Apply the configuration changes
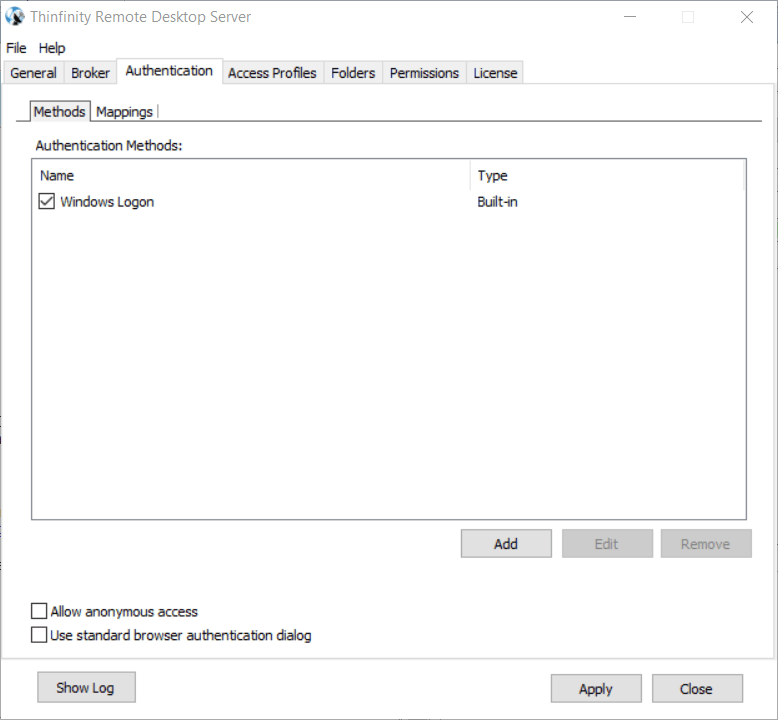This screenshot has width=778, height=720. pos(596,689)
